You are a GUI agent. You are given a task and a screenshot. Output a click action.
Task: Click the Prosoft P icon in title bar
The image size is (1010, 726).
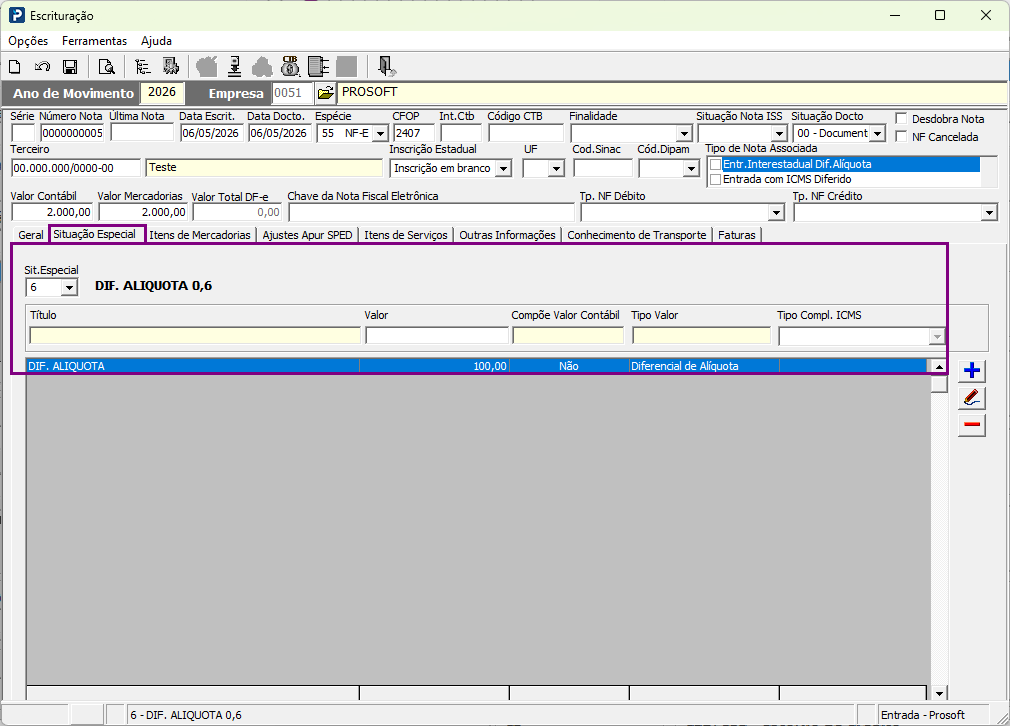[17, 15]
